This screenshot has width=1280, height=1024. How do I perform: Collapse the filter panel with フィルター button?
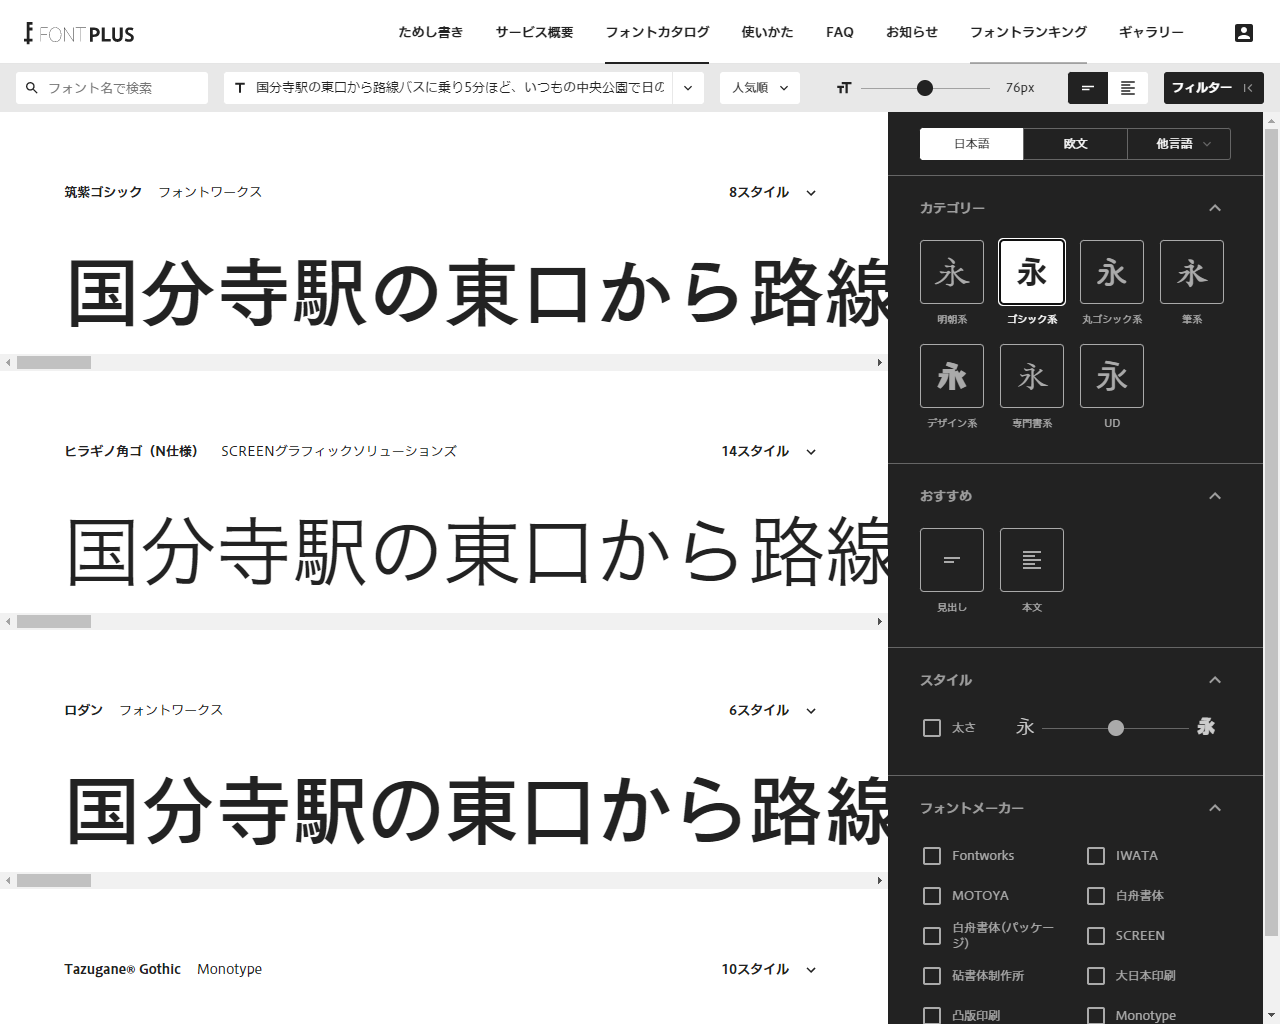tap(1213, 88)
